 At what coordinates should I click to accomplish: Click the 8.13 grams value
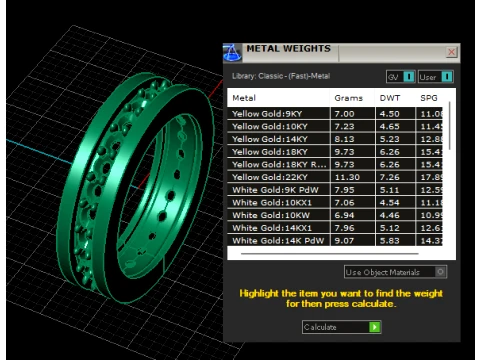pyautogui.click(x=344, y=139)
